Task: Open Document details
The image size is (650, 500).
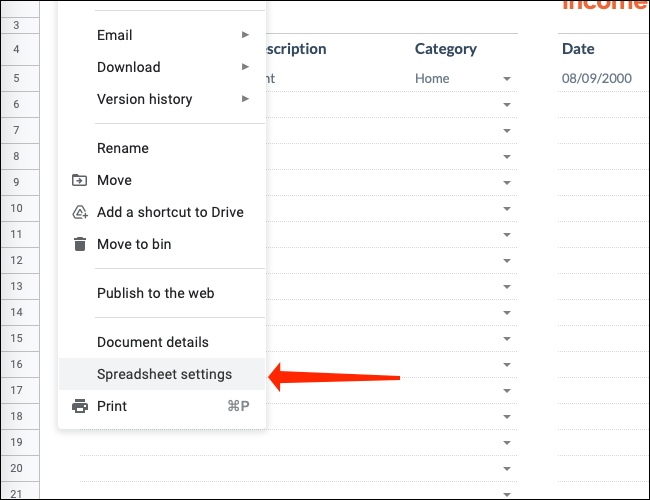Action: point(153,342)
